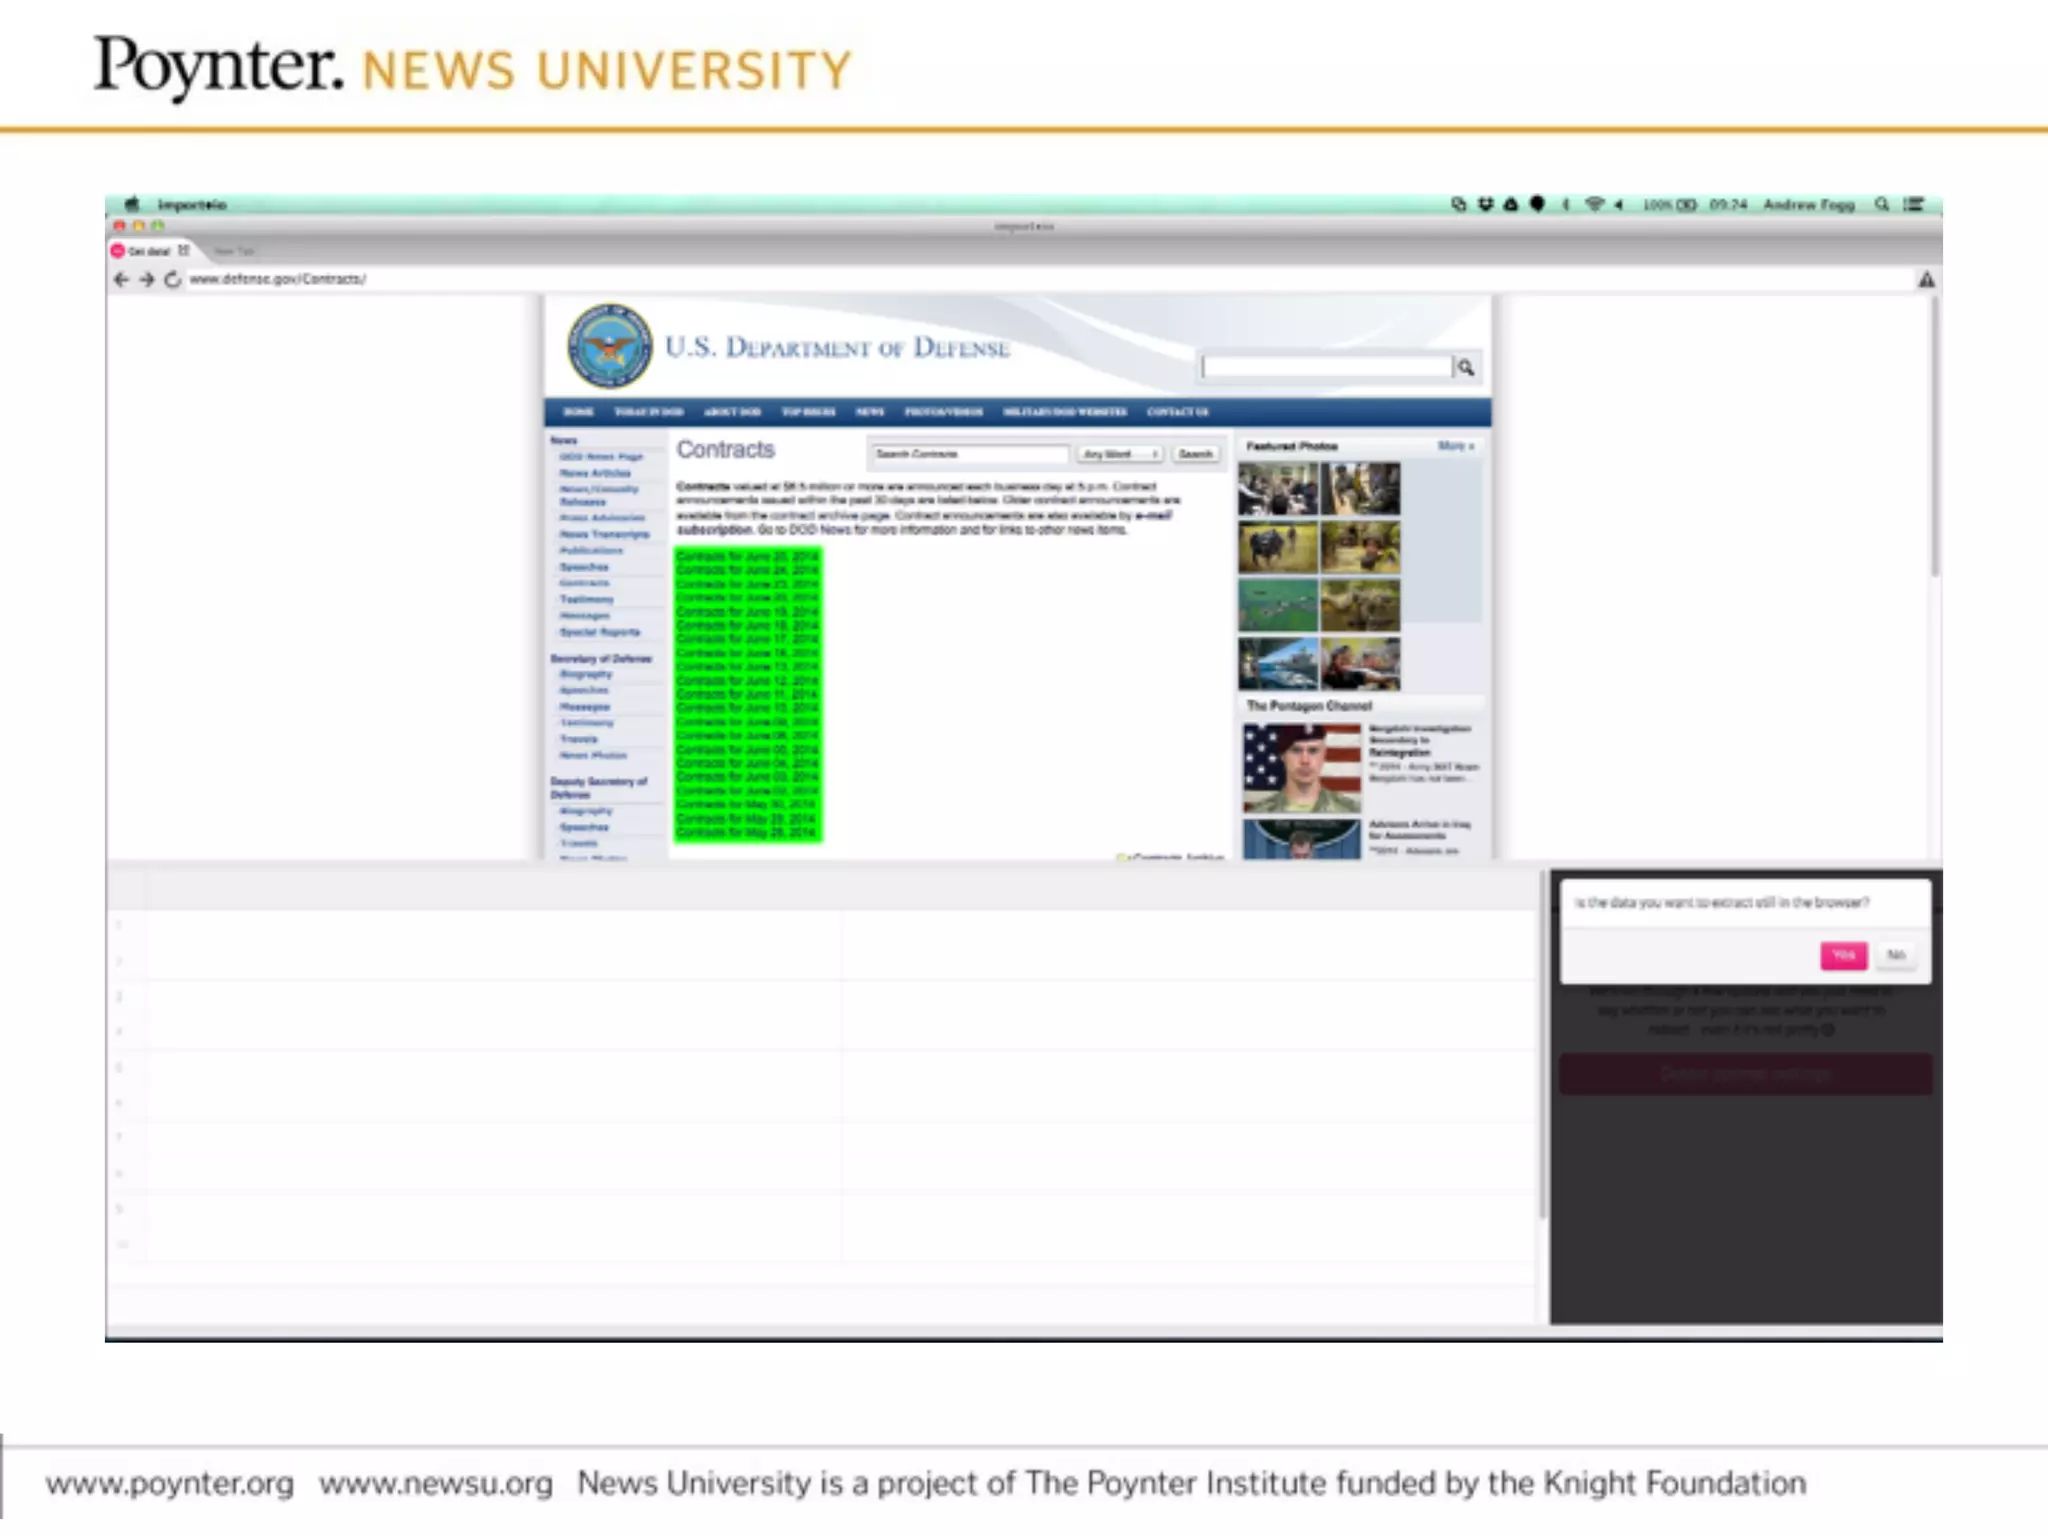The width and height of the screenshot is (2048, 1536).
Task: Reload the page with refresh icon
Action: coord(172,280)
